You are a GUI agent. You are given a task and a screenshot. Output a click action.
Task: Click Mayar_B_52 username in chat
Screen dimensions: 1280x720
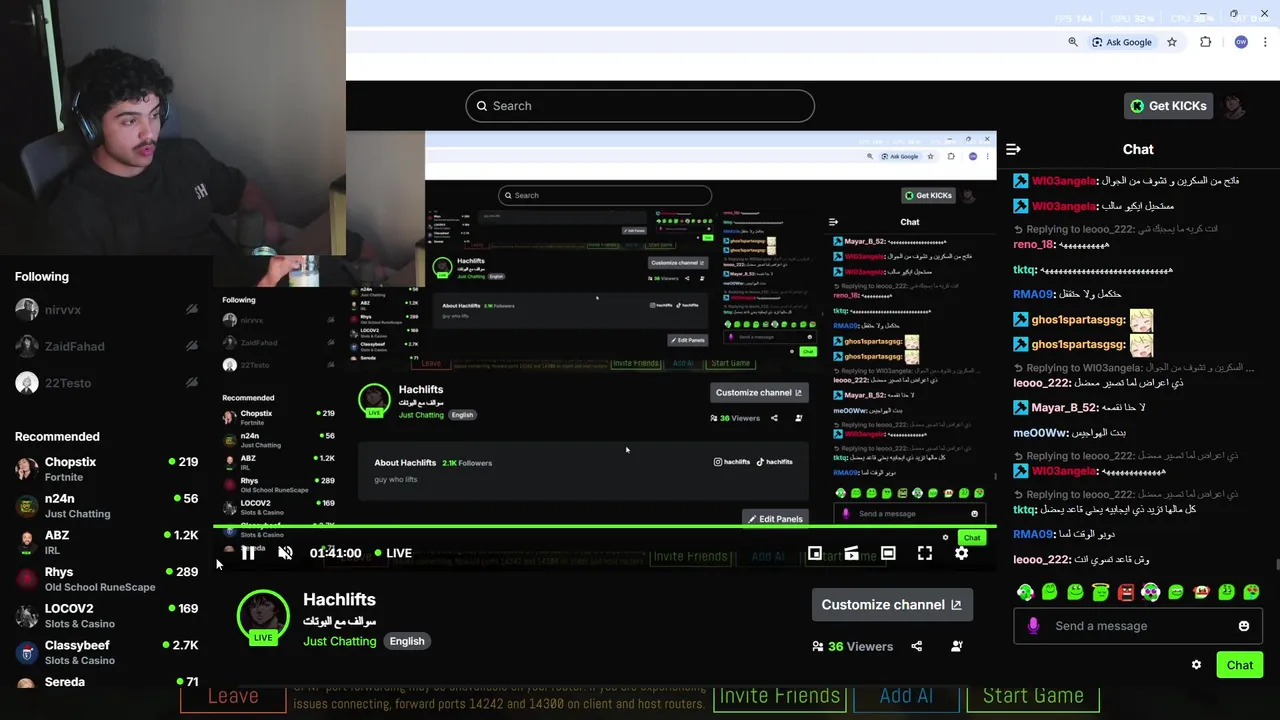tap(1064, 408)
